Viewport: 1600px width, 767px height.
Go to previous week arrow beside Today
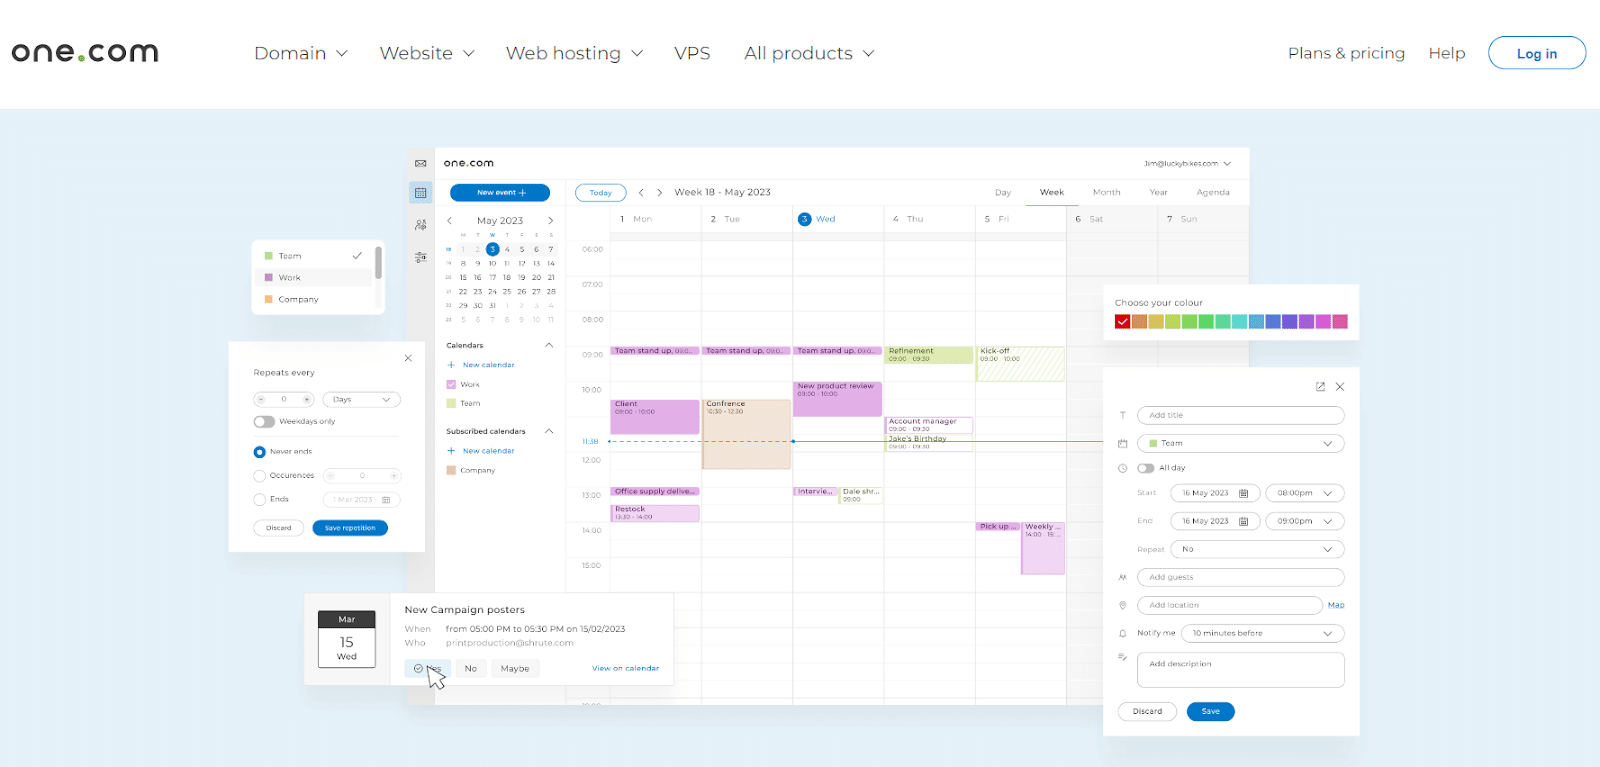click(641, 193)
